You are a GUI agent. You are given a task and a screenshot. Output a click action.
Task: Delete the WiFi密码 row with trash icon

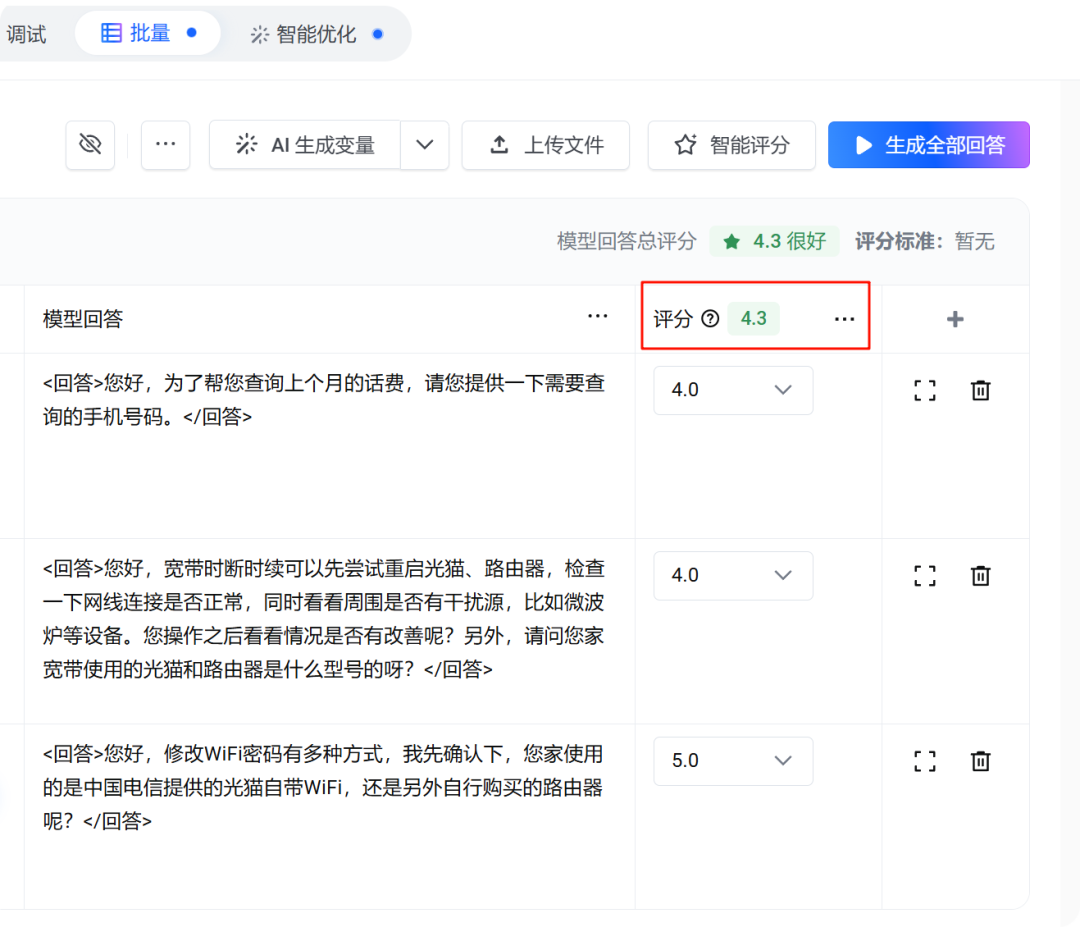pyautogui.click(x=981, y=761)
